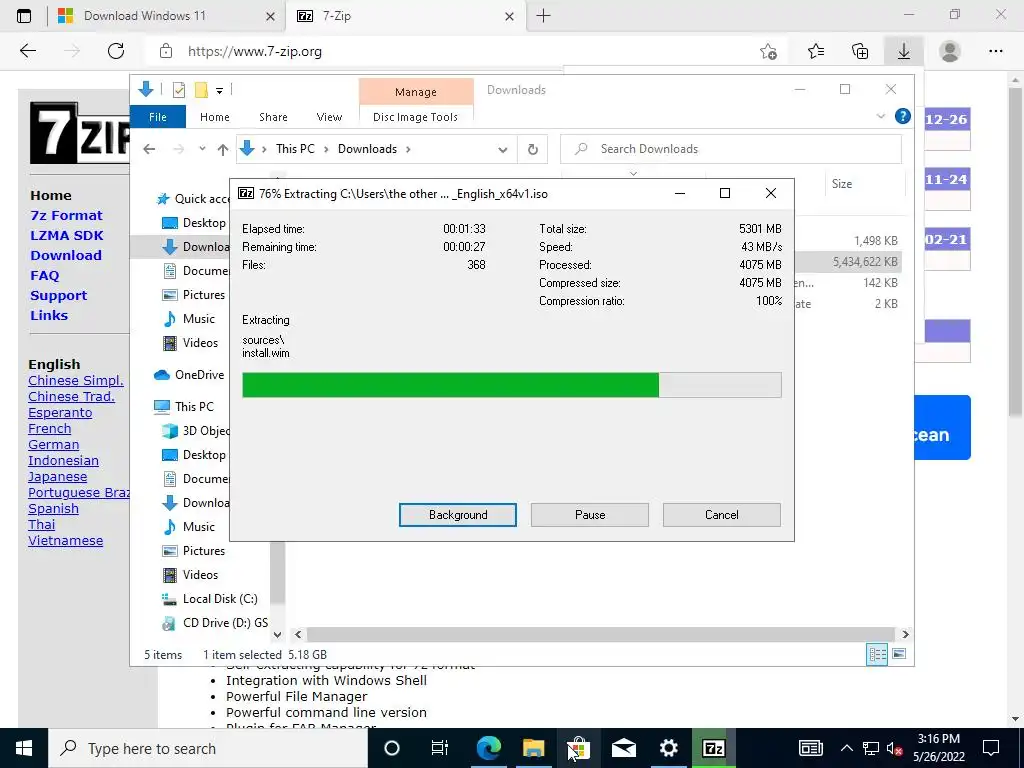The width and height of the screenshot is (1024, 768).
Task: Expand the chevron after Downloads in breadcrumb
Action: coord(408,150)
